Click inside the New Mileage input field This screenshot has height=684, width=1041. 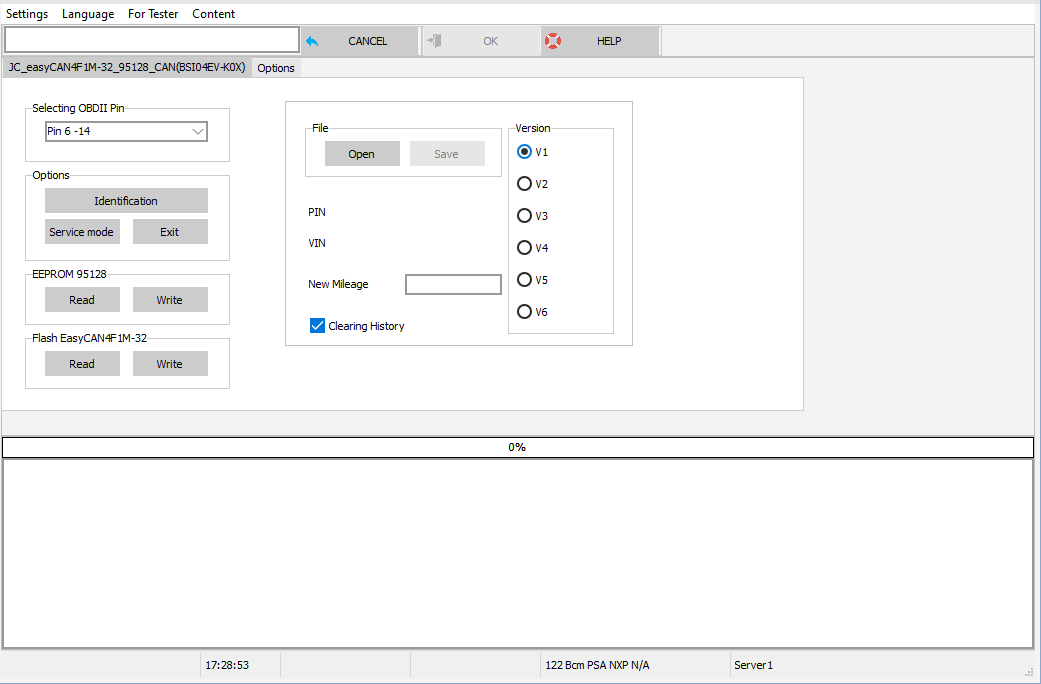[x=453, y=284]
